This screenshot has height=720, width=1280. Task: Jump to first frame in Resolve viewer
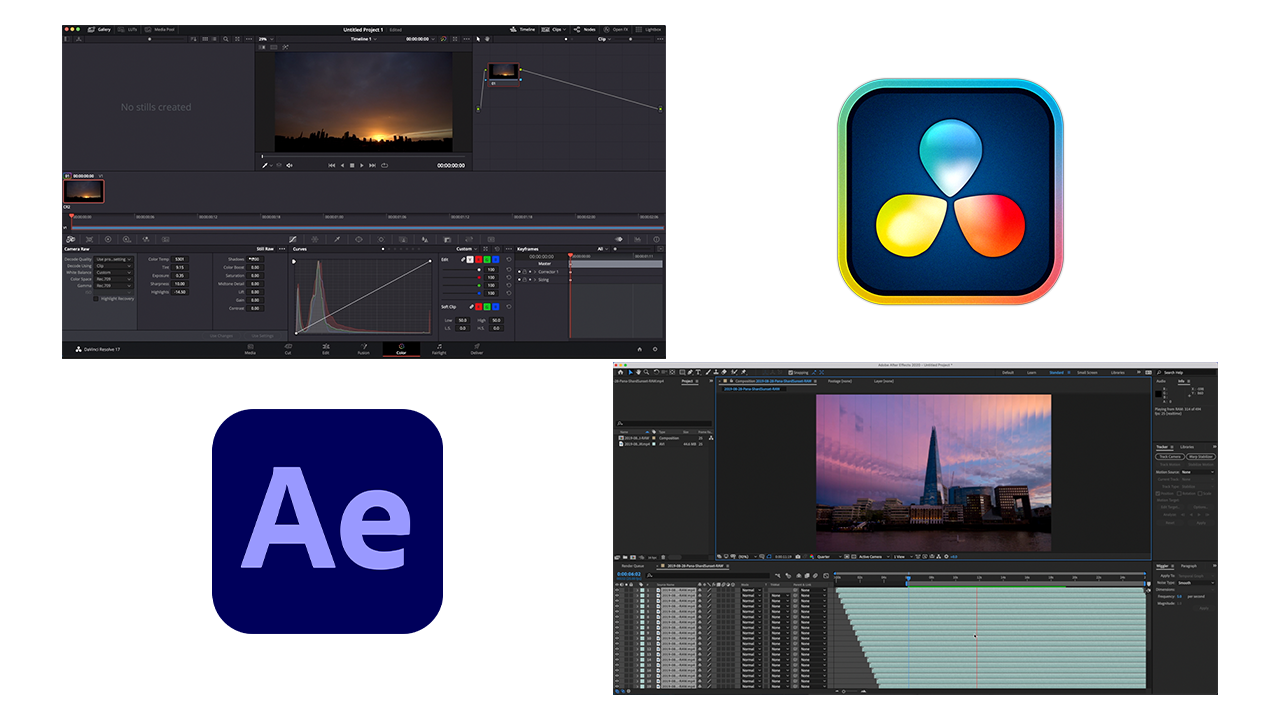coord(332,165)
